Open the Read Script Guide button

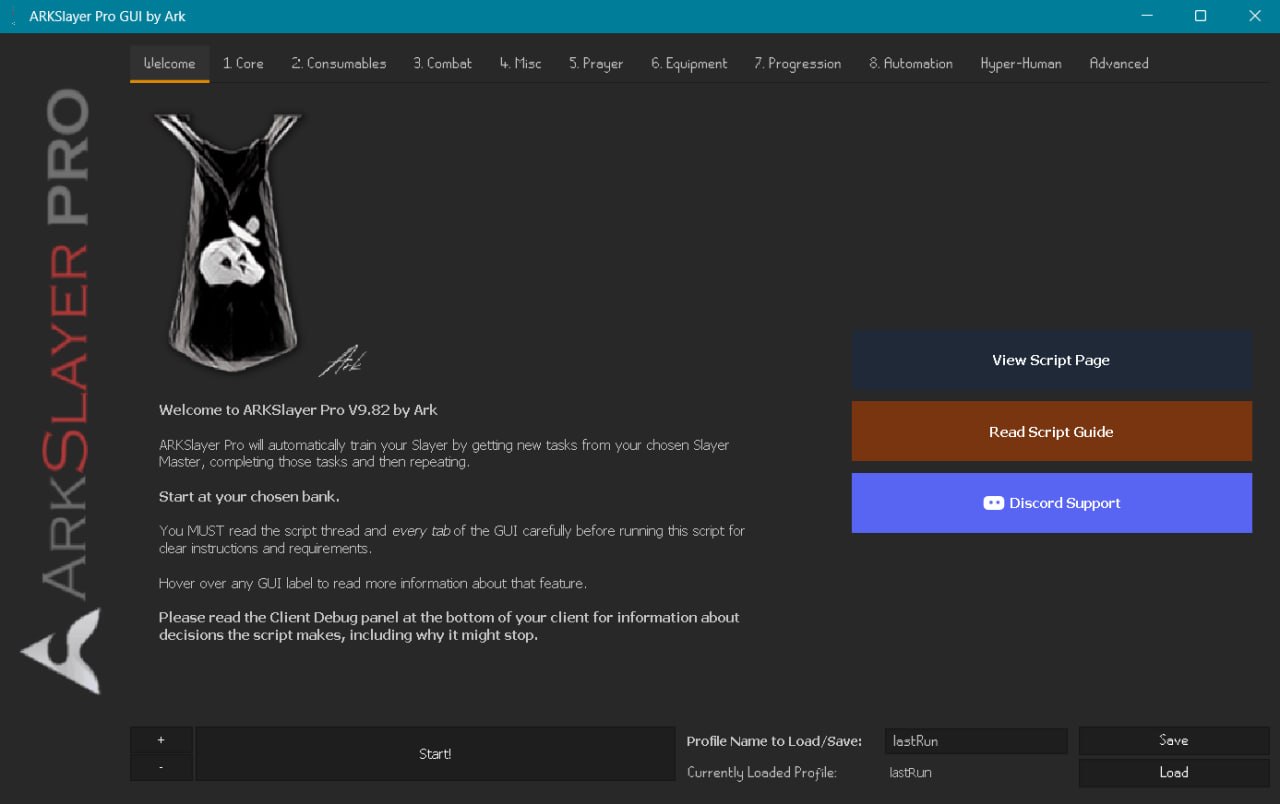pos(1052,432)
